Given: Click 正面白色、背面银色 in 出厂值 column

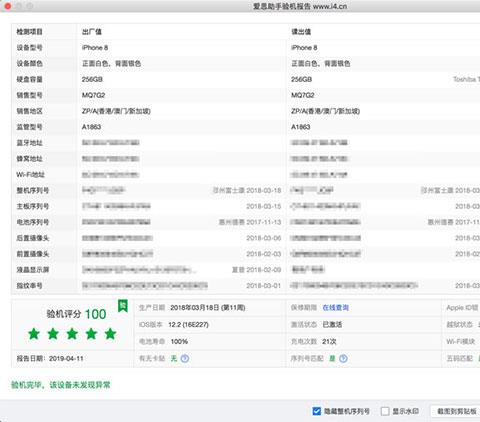Looking at the screenshot, I should tap(112, 63).
